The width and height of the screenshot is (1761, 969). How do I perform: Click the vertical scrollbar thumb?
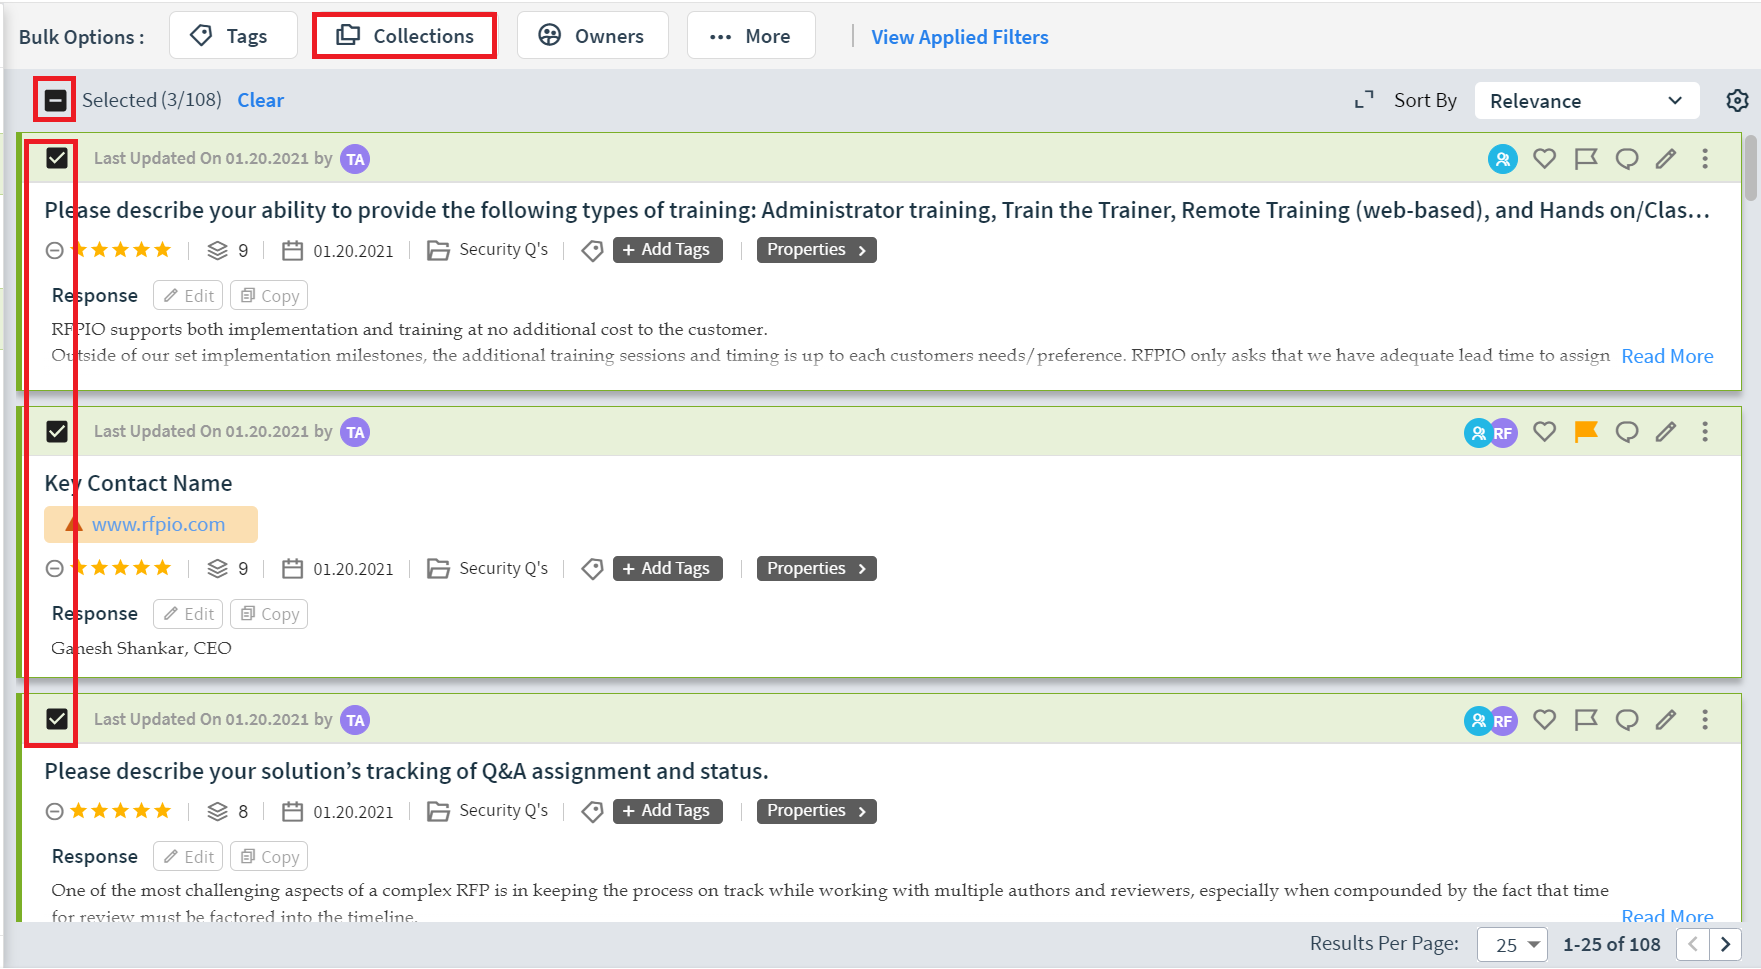tap(1750, 168)
